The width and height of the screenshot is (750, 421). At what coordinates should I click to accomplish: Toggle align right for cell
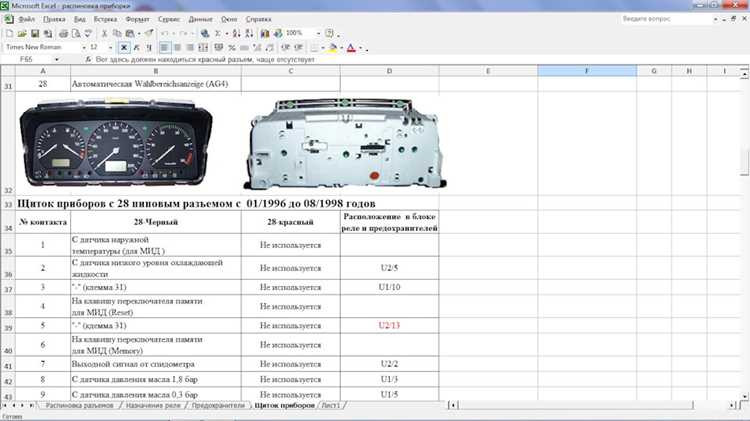190,48
